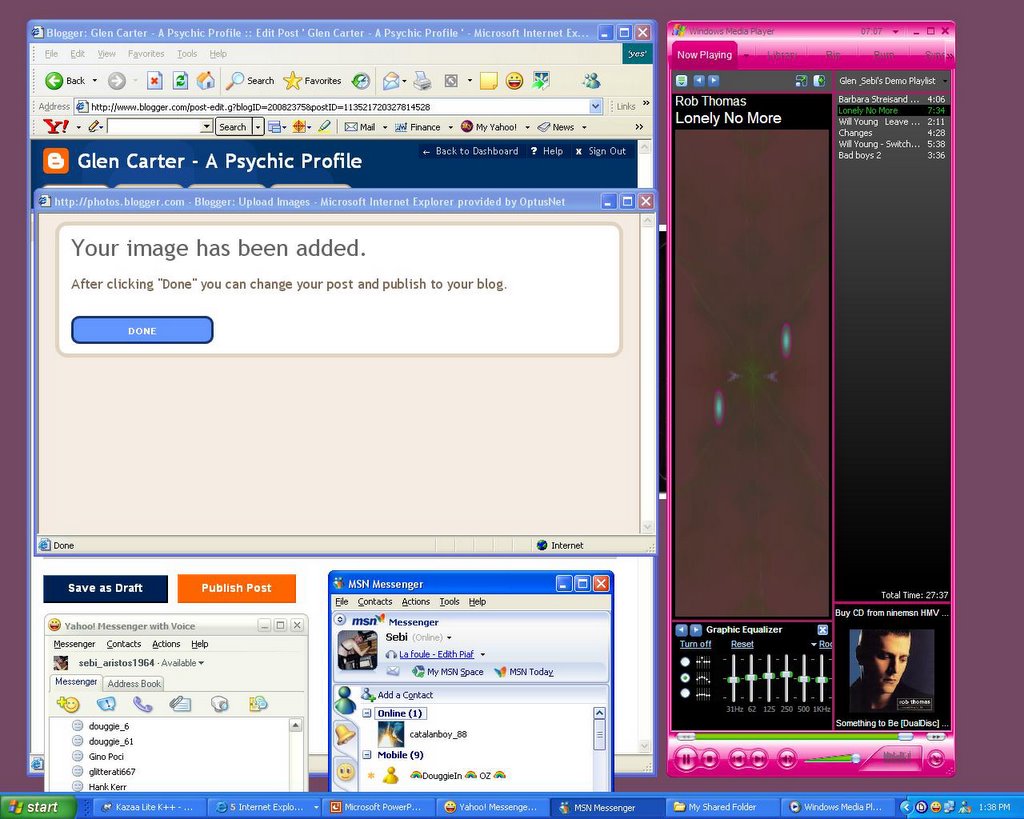Viewport: 1024px width, 819px height.
Task: Click the Yahoo toolbar highlighter pen icon
Action: [325, 127]
